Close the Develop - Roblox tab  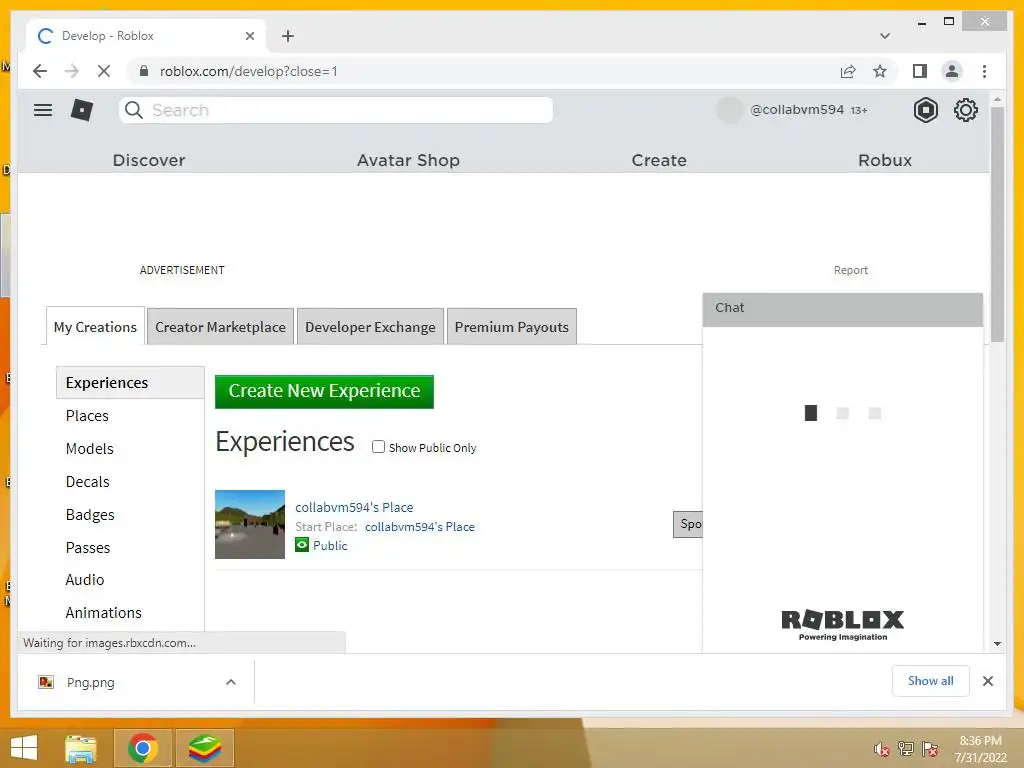pos(249,36)
